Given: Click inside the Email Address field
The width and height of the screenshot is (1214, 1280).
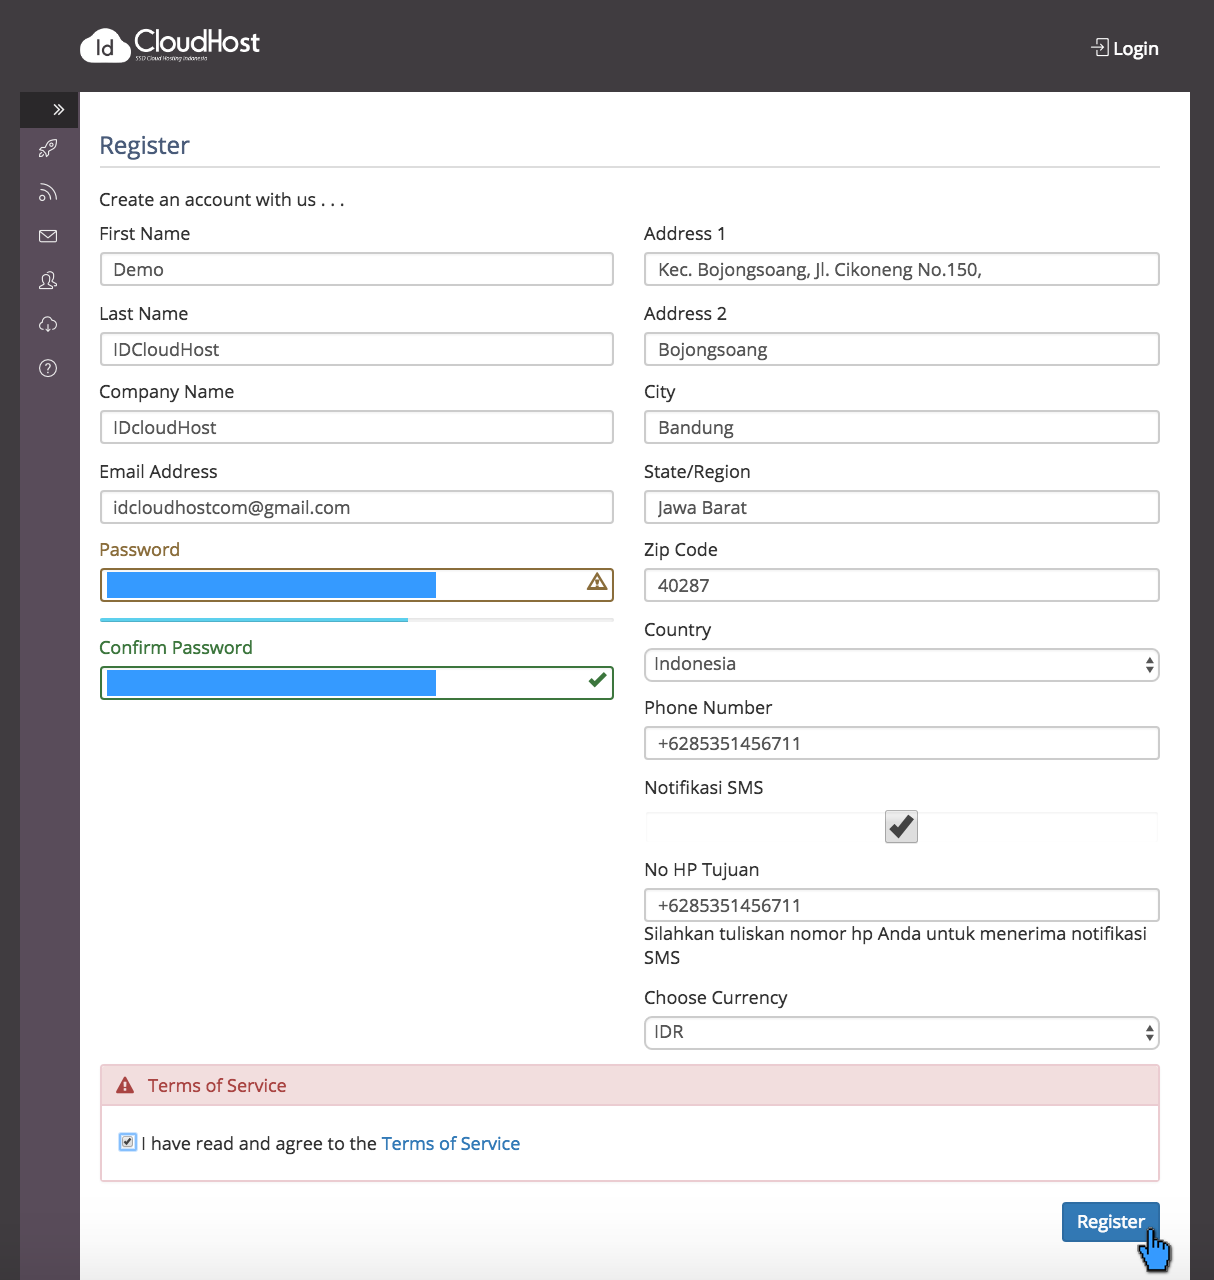Looking at the screenshot, I should 356,507.
